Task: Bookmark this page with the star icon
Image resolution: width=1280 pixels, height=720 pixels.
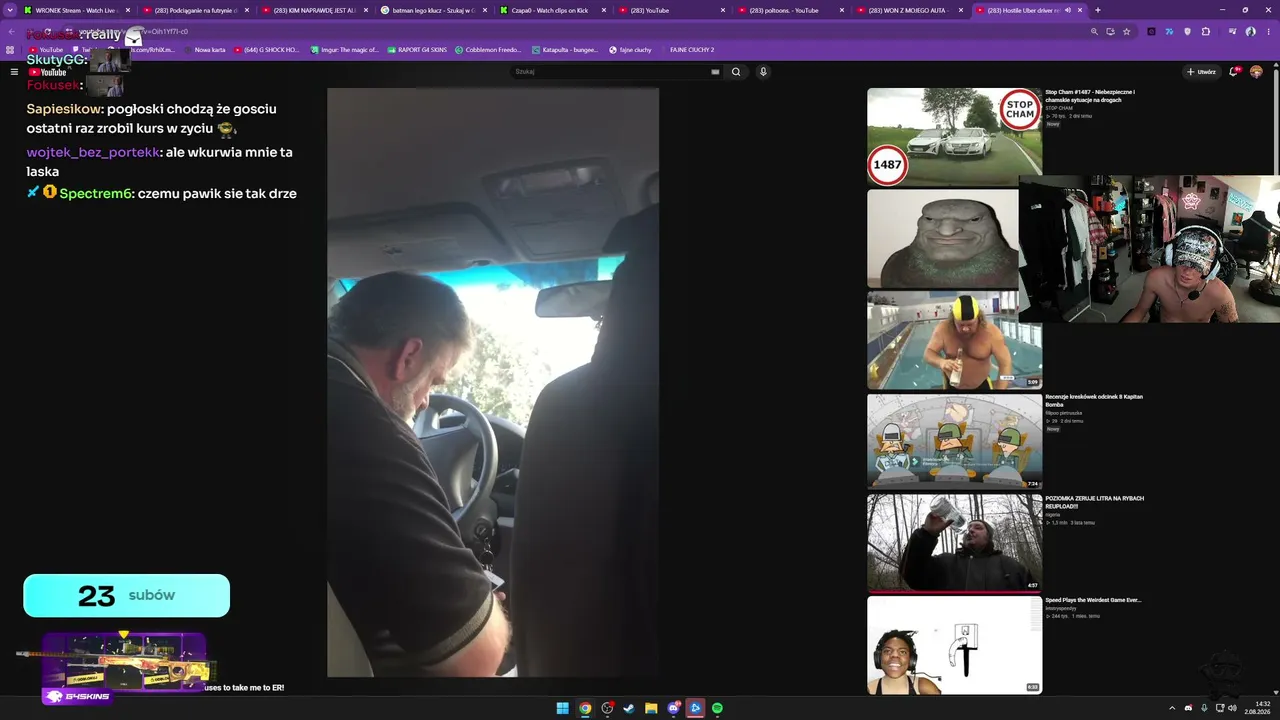Action: 1126,31
